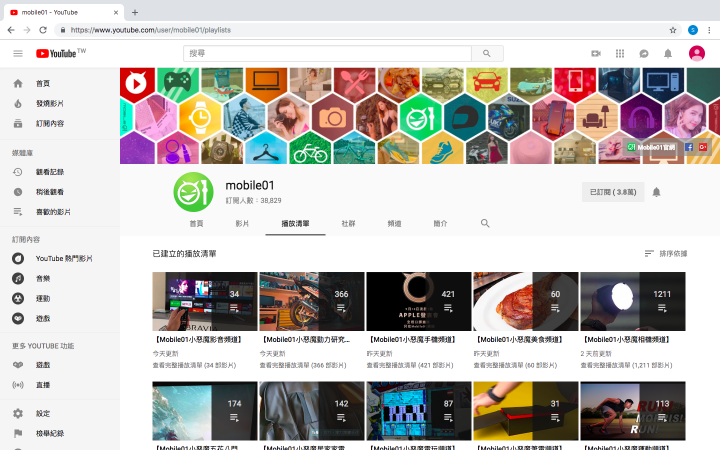Open playlist thumbnail showing 421 videos
720x450 pixels.
coord(419,301)
